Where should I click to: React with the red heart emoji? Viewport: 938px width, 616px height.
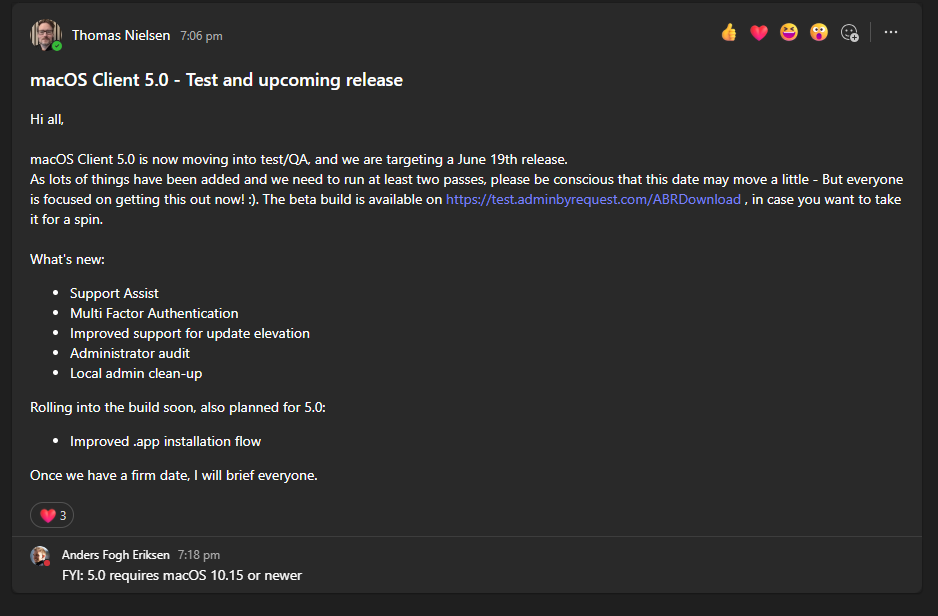coord(759,33)
